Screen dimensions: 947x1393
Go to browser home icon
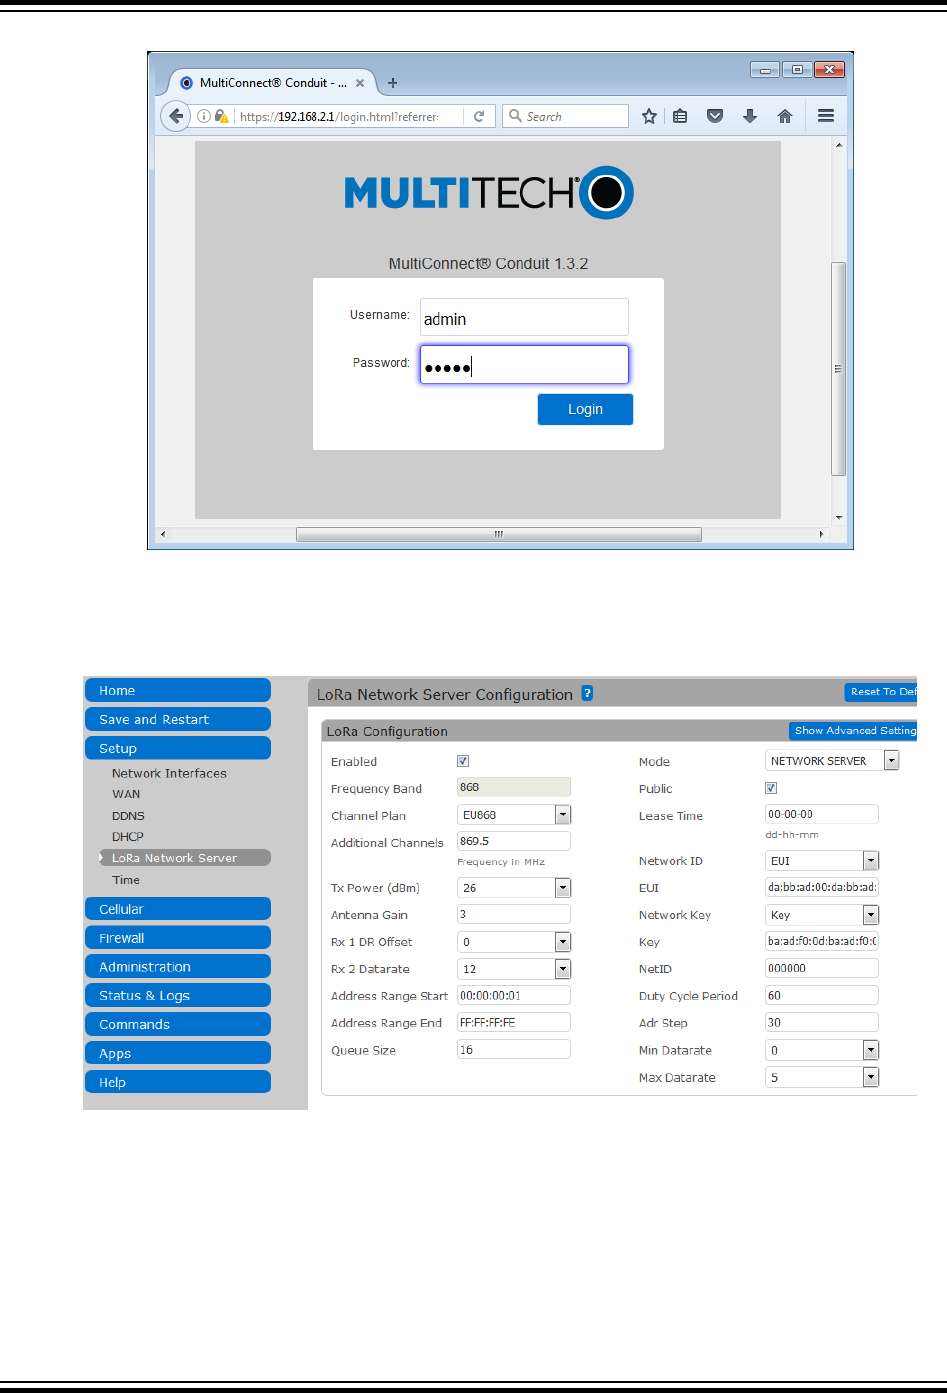click(x=785, y=116)
